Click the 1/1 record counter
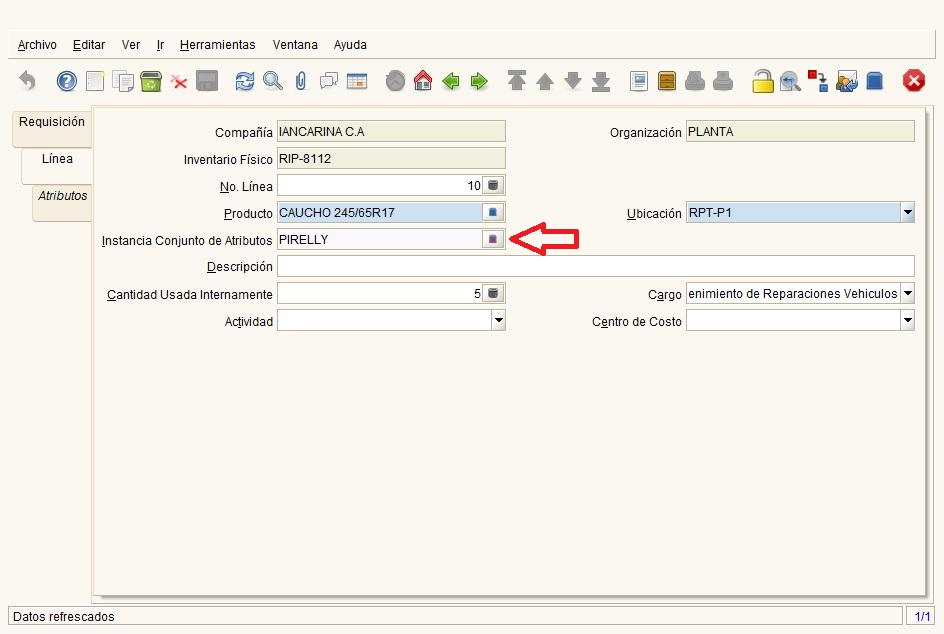This screenshot has height=634, width=944. coord(922,616)
